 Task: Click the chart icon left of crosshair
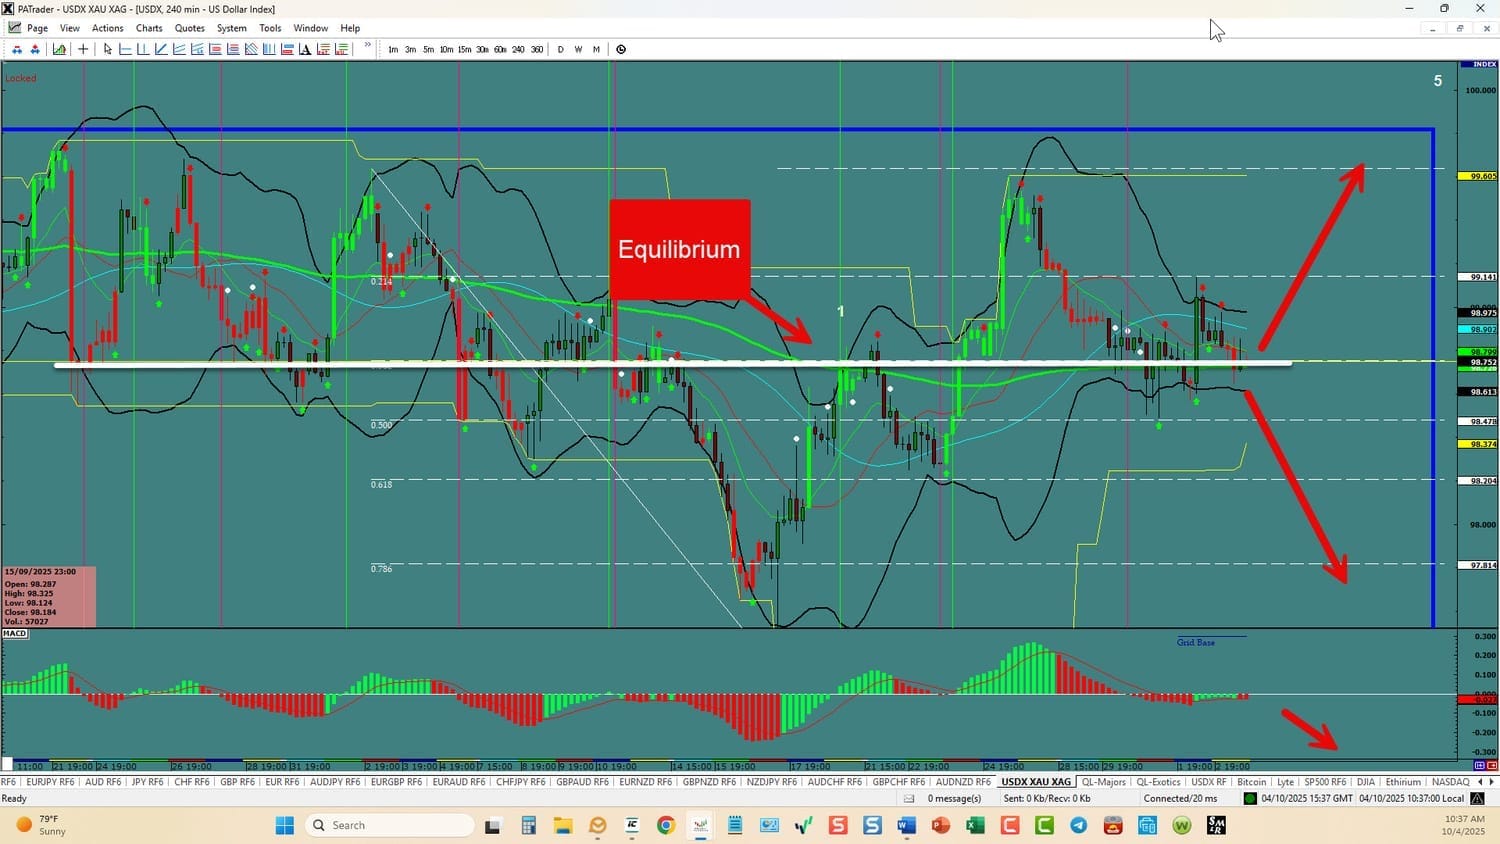pyautogui.click(x=60, y=49)
